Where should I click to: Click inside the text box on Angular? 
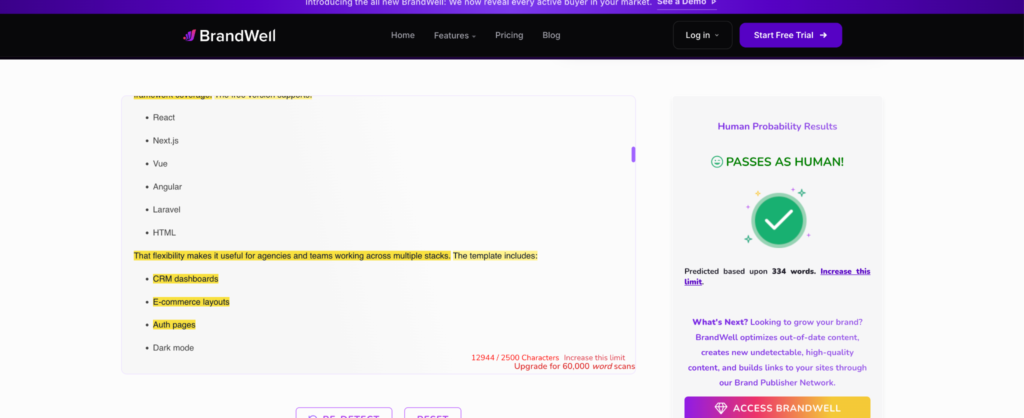[x=167, y=187]
